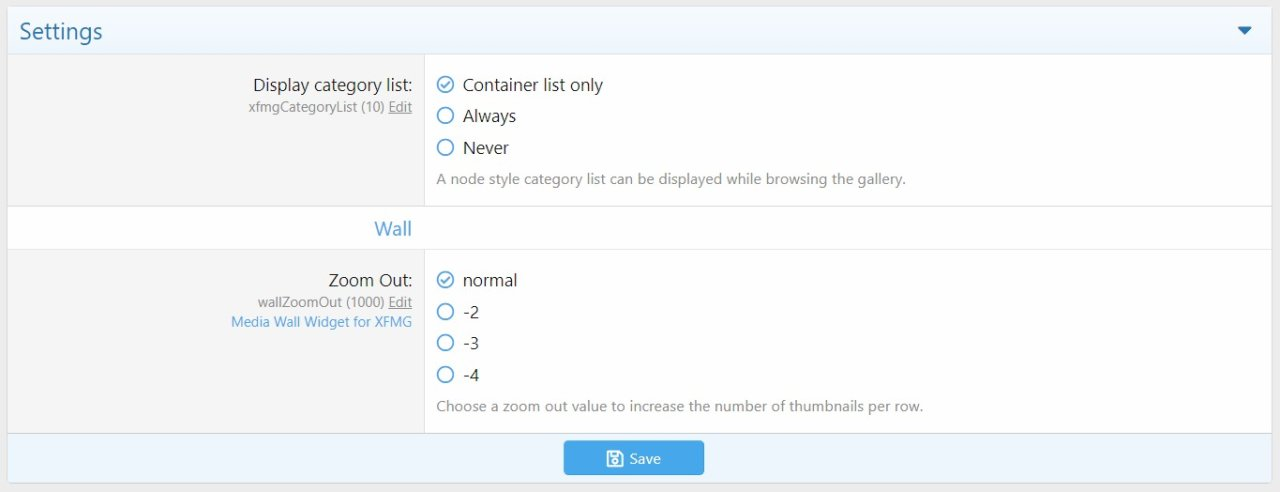Choose Never for display category list
This screenshot has height=492, width=1280.
(x=446, y=148)
